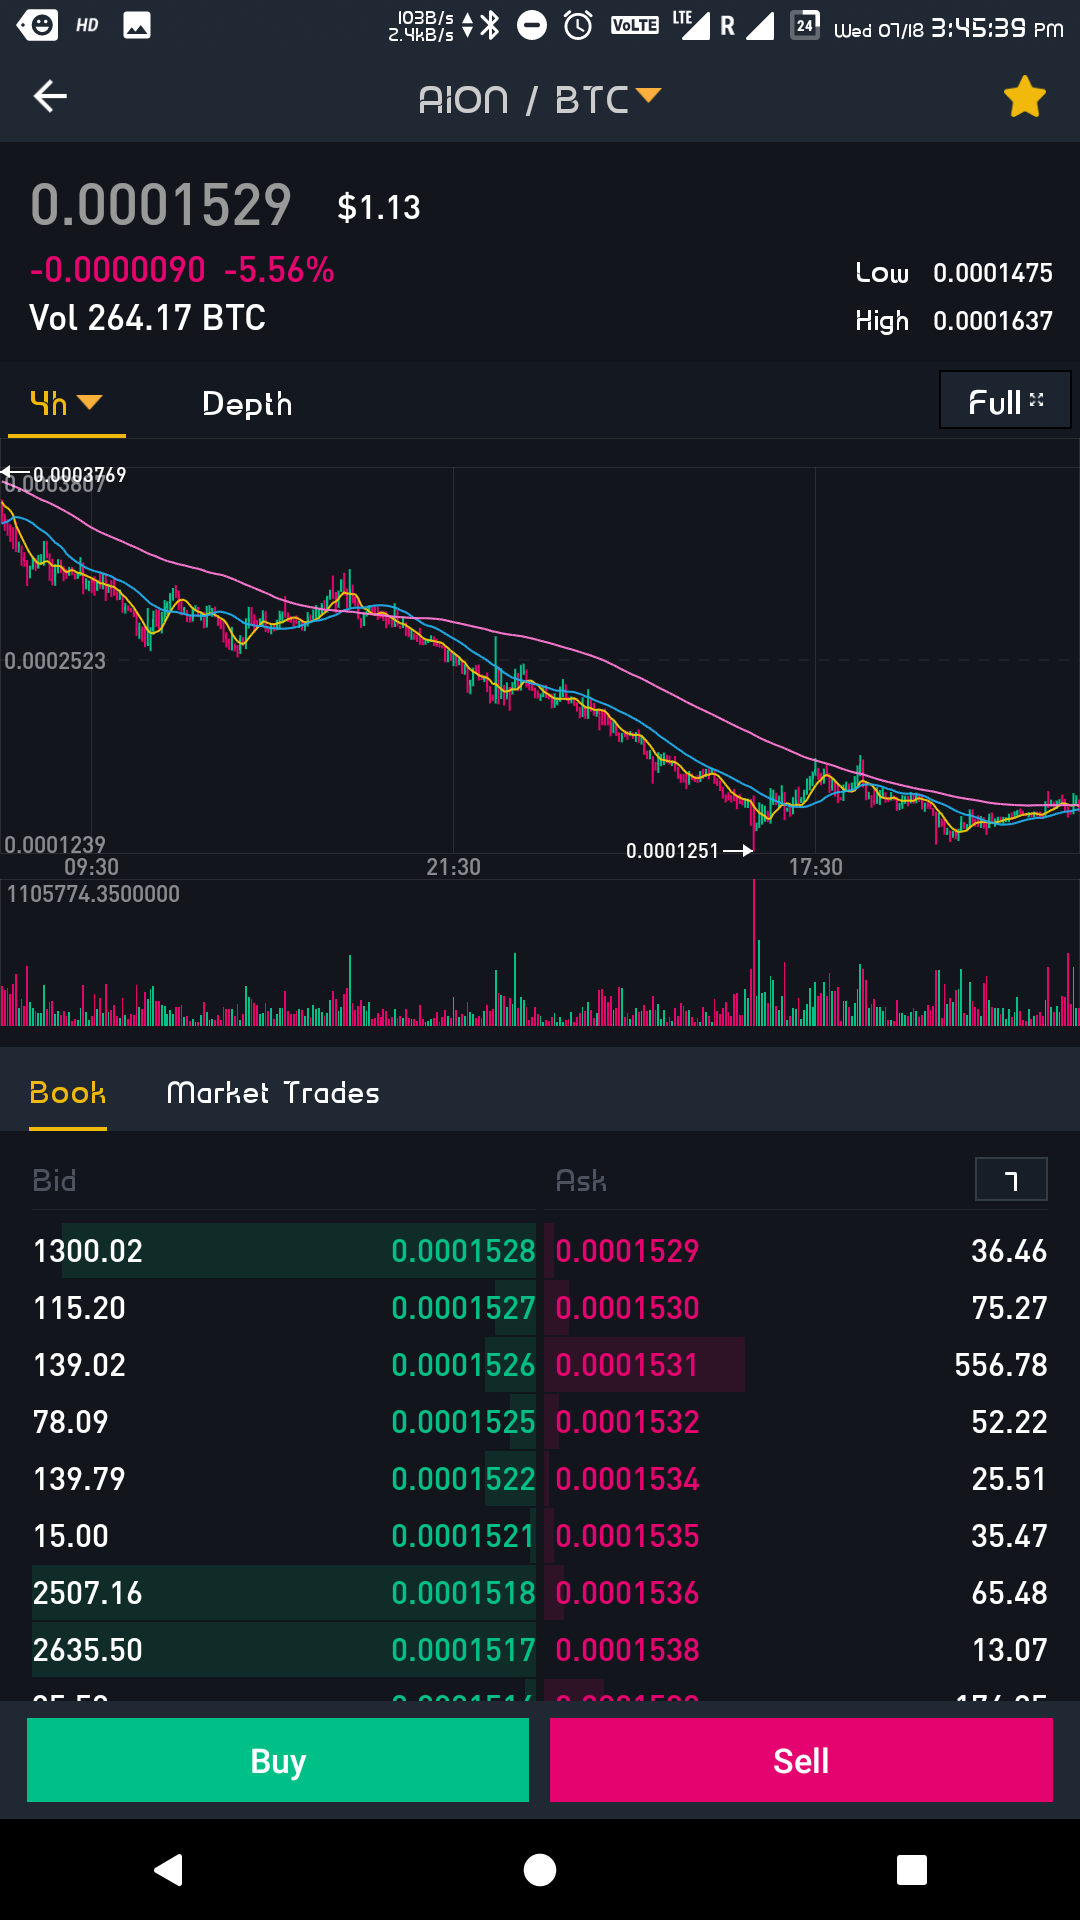Viewport: 1080px width, 1920px height.
Task: Open the AION / BTC pair dropdown
Action: pos(540,99)
